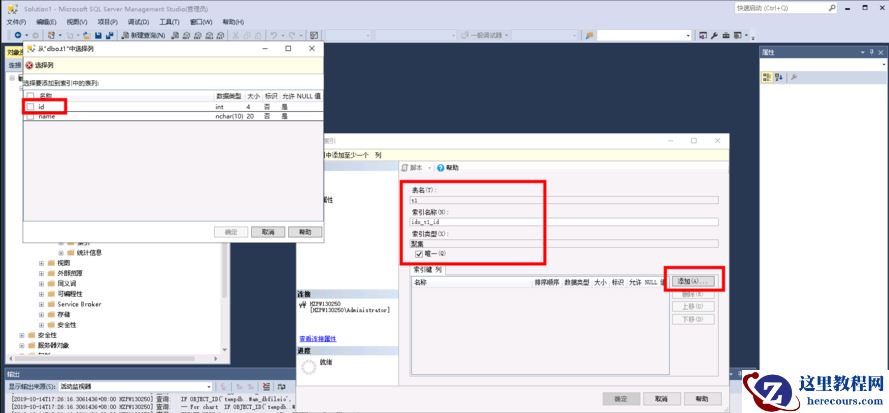The image size is (889, 413).
Task: Click 帮助 Help in select columns dialog
Action: (305, 232)
